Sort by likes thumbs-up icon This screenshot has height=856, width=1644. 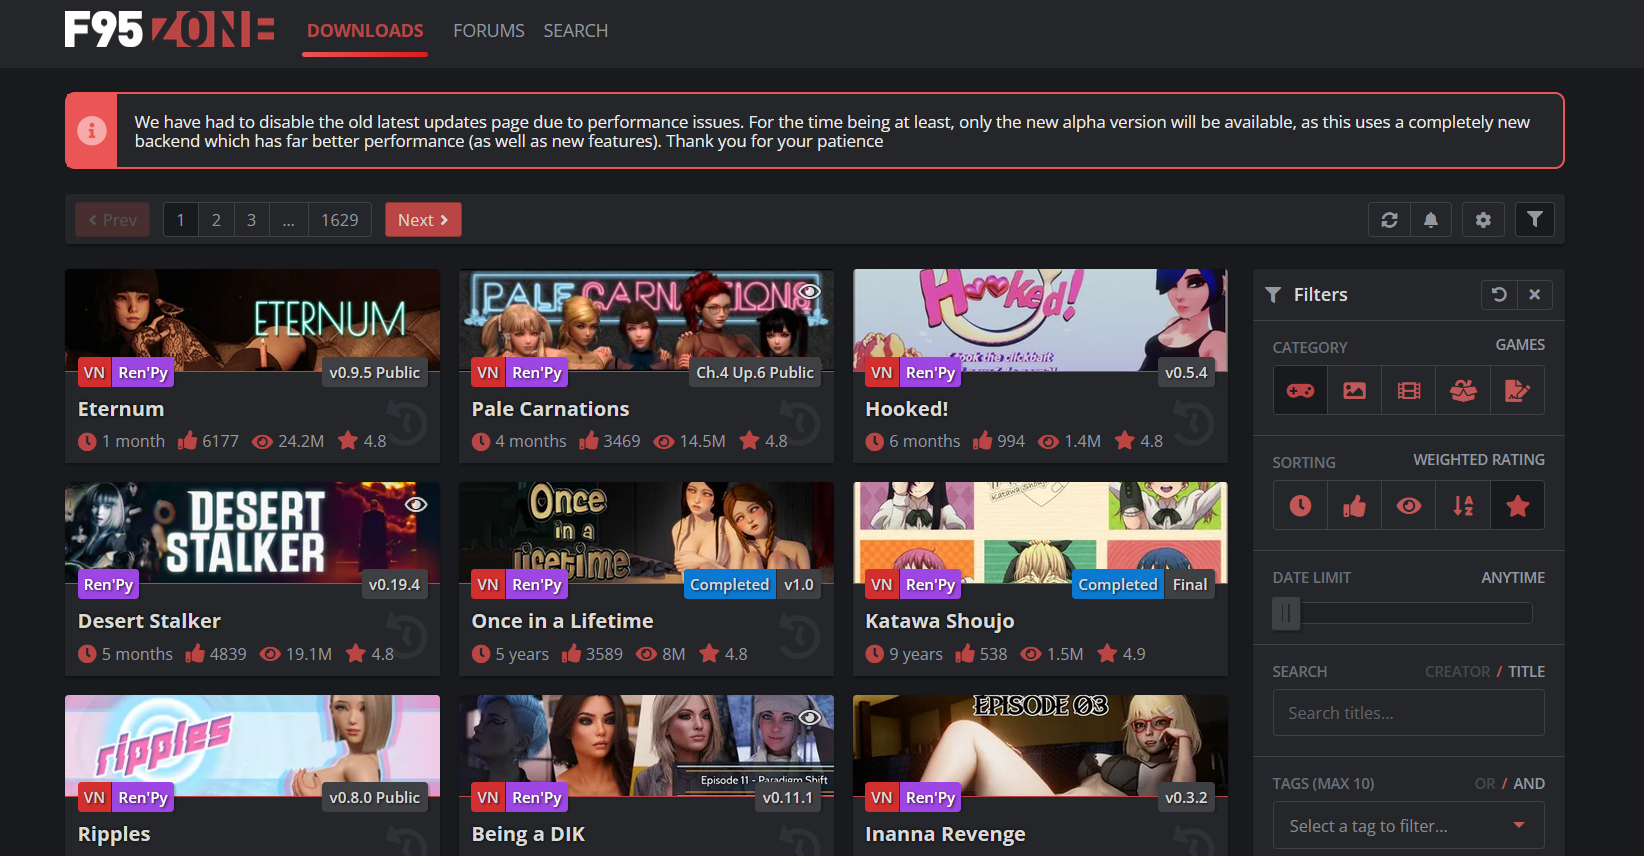point(1354,505)
